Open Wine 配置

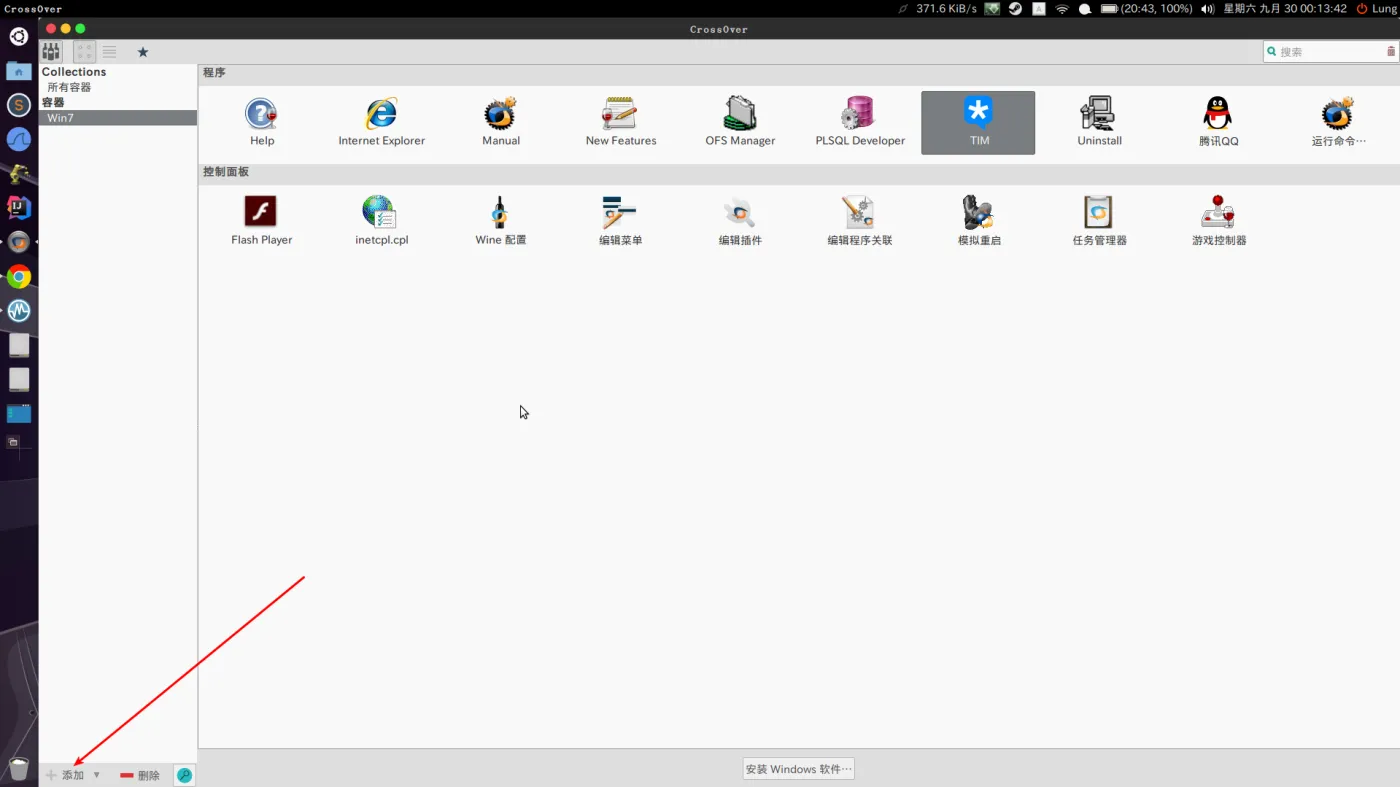[500, 220]
